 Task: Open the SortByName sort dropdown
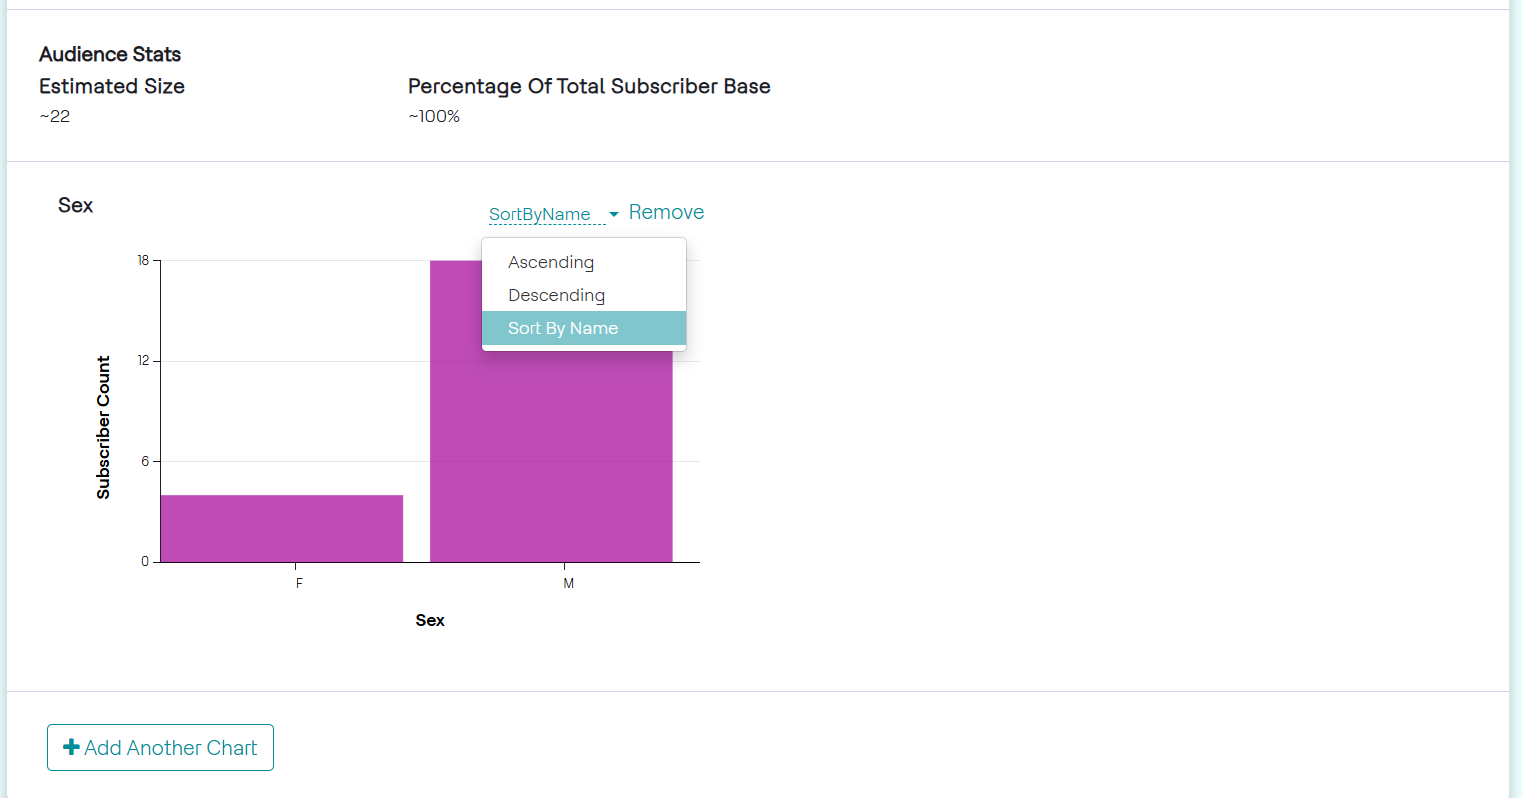pyautogui.click(x=540, y=214)
